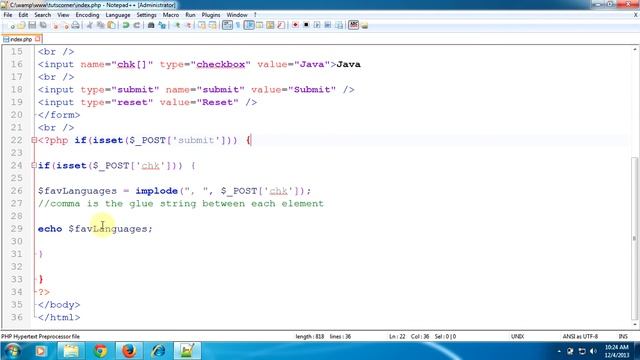
Task: Close the index.php tab with its X
Action: click(38, 39)
